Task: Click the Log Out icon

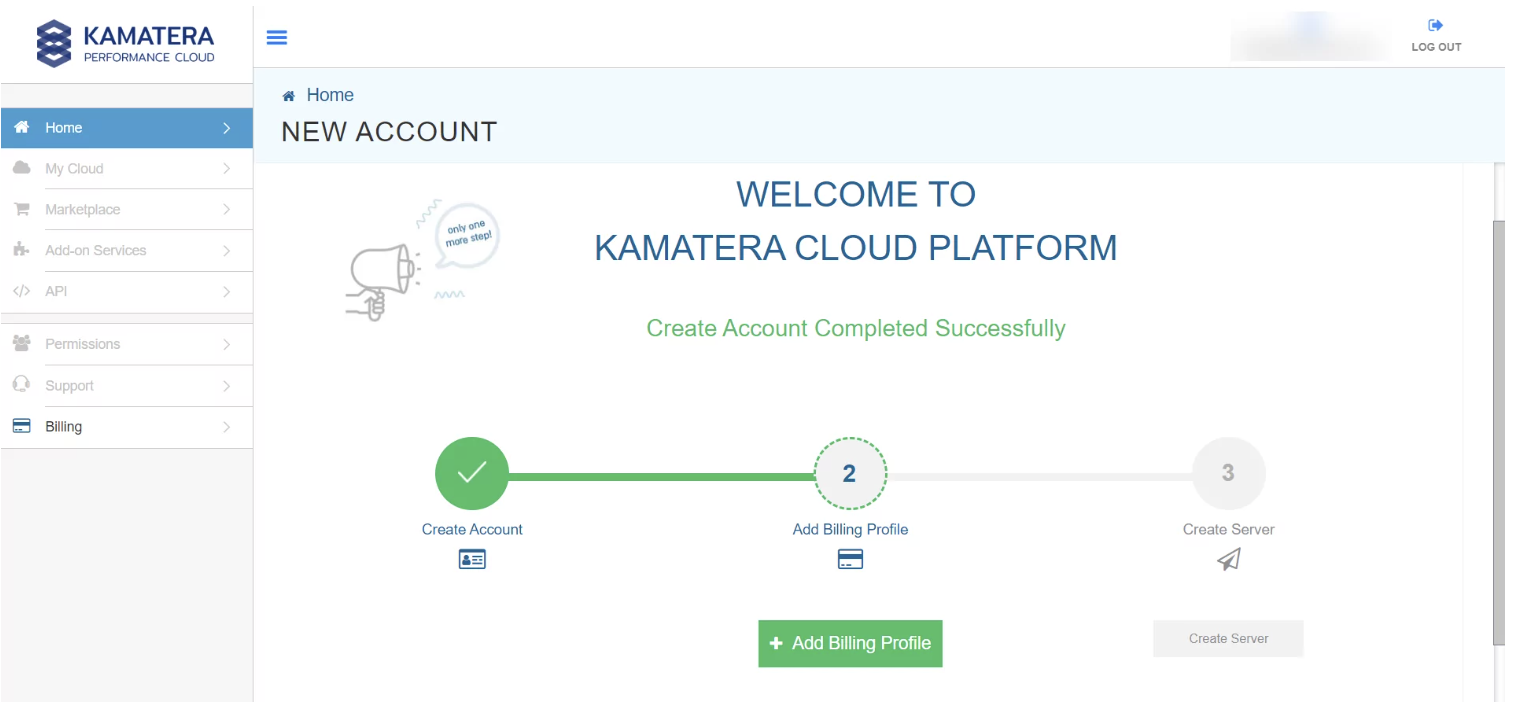Action: [1436, 25]
